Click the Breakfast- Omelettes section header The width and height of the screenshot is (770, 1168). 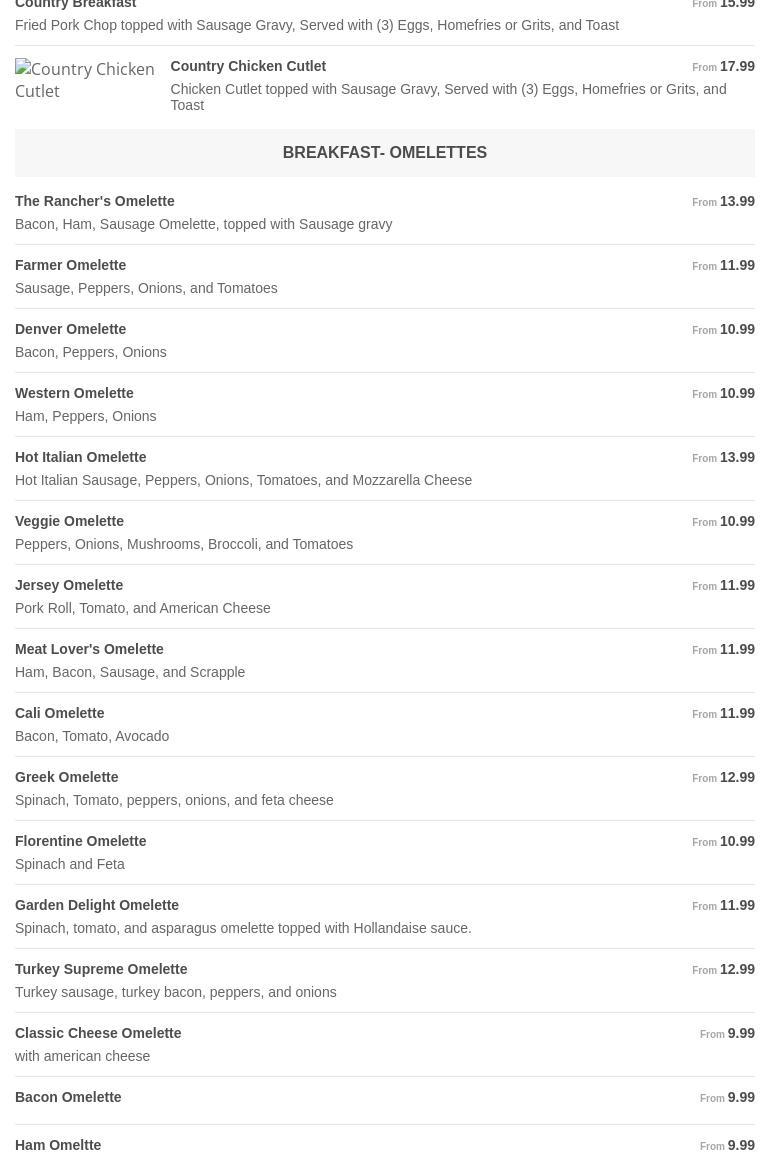point(385,153)
